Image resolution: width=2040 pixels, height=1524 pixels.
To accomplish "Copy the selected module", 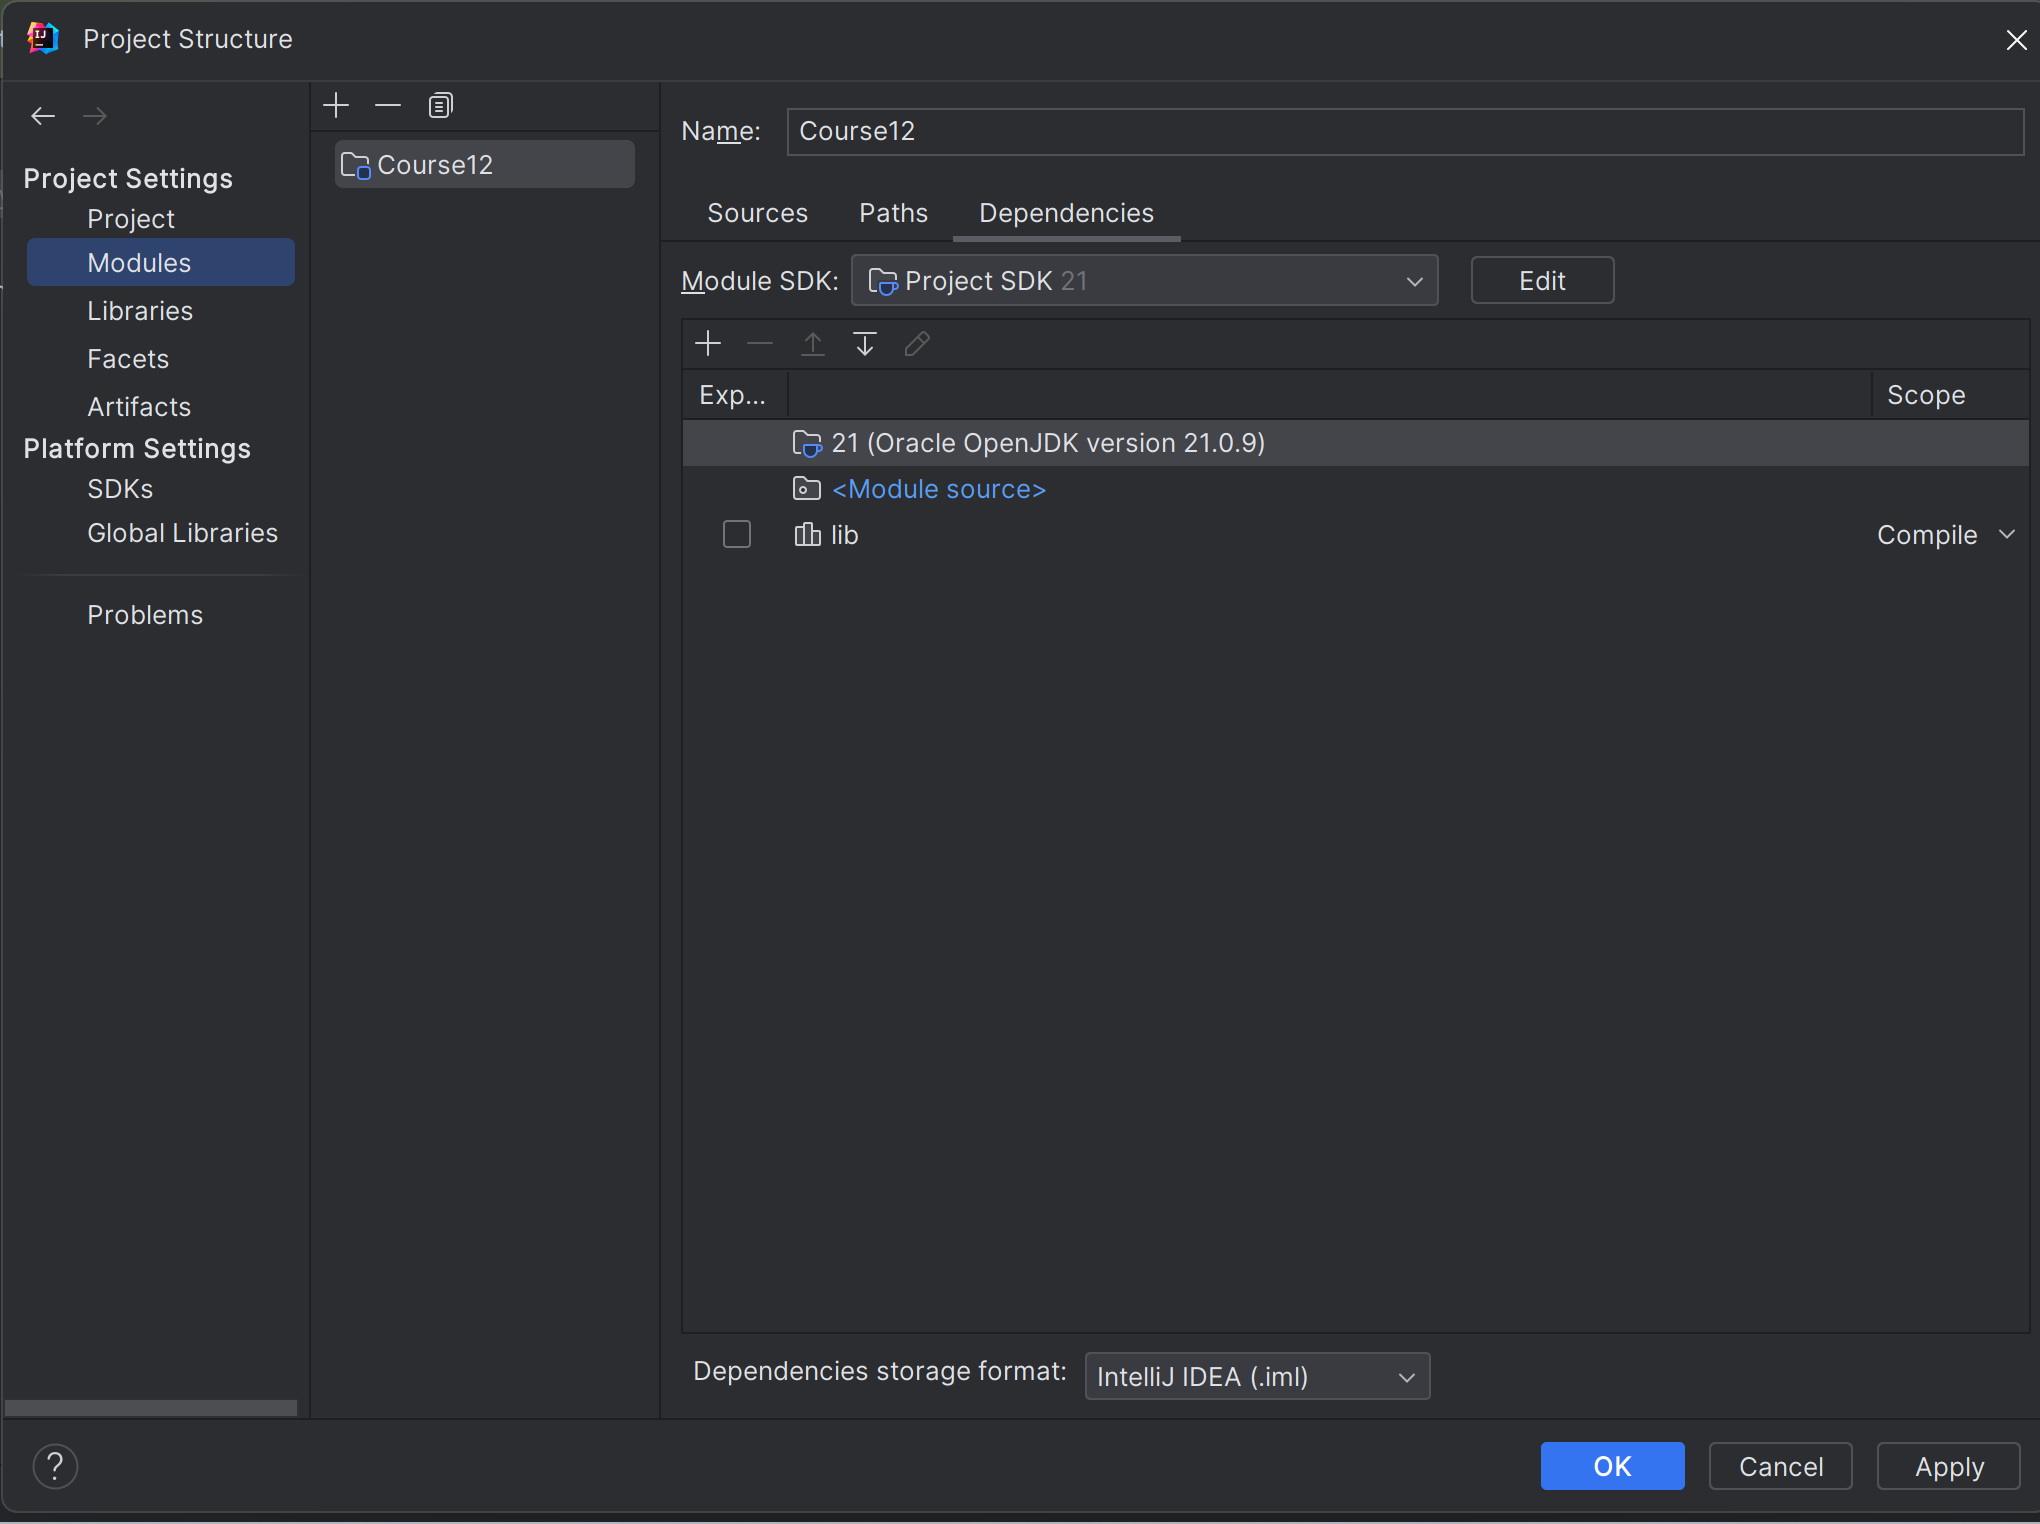I will pos(441,105).
